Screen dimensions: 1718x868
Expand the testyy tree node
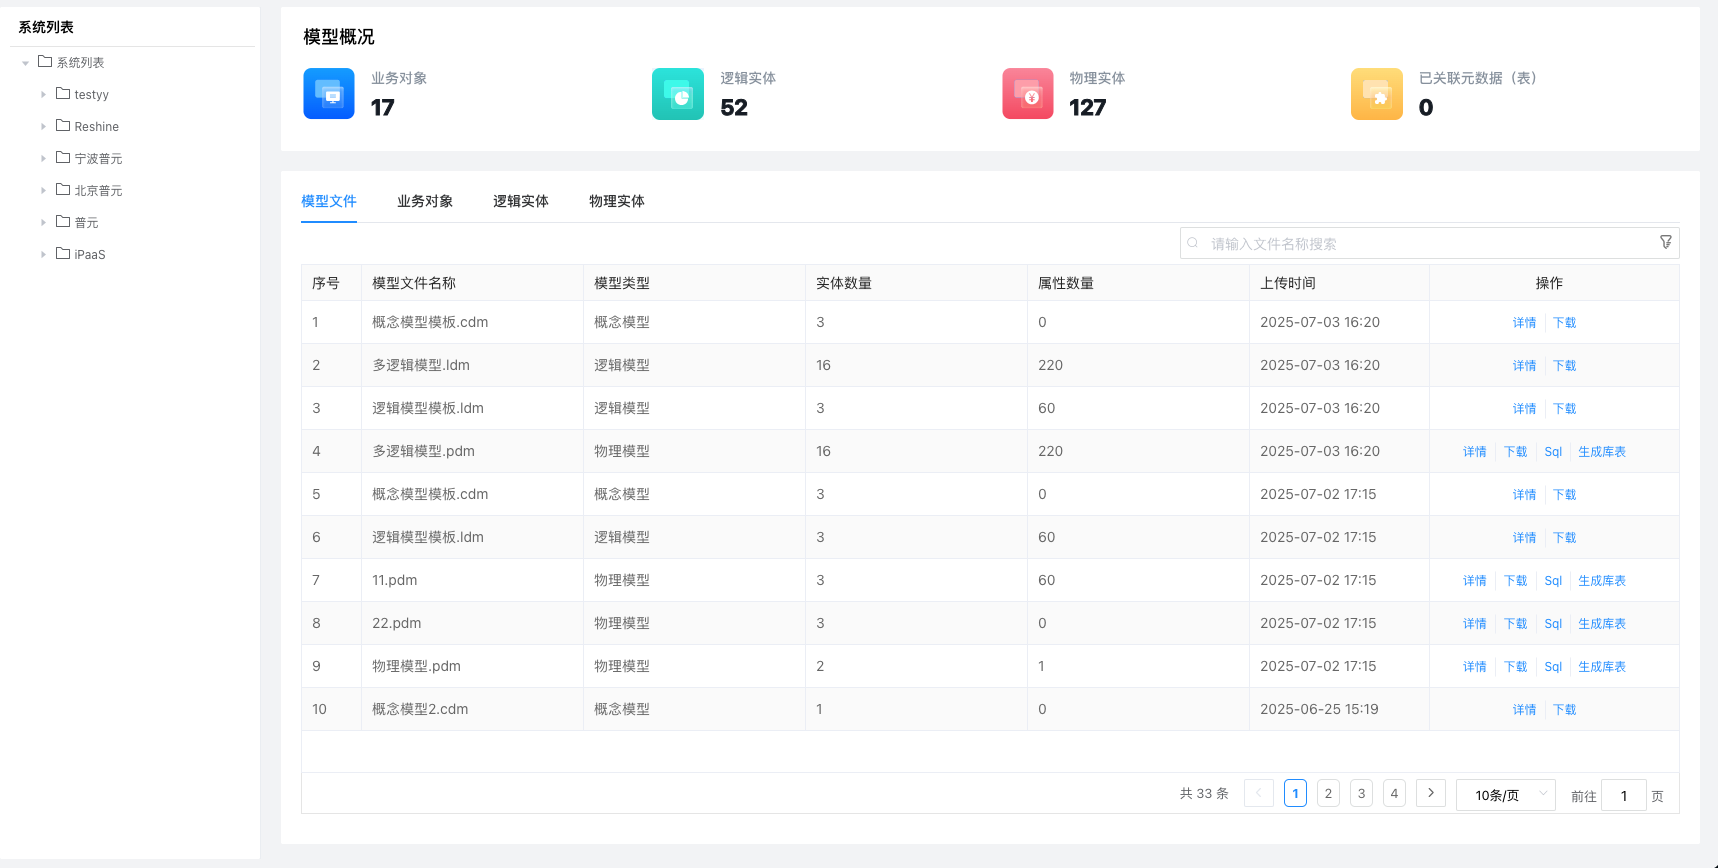43,95
